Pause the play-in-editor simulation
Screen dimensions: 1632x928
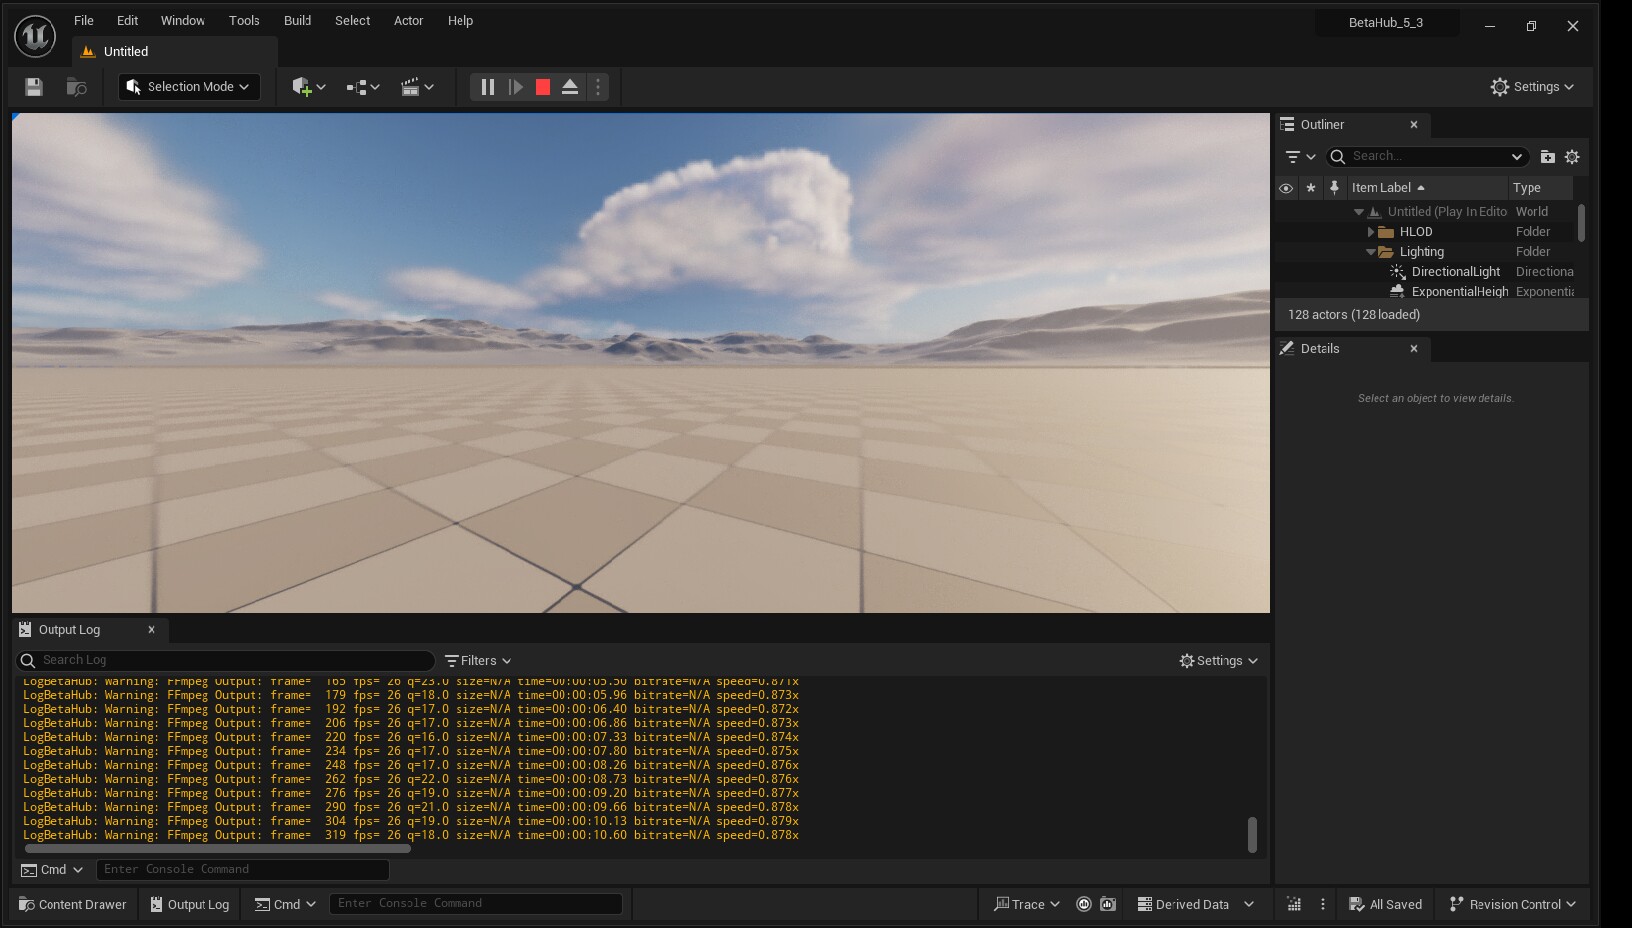[x=487, y=87]
